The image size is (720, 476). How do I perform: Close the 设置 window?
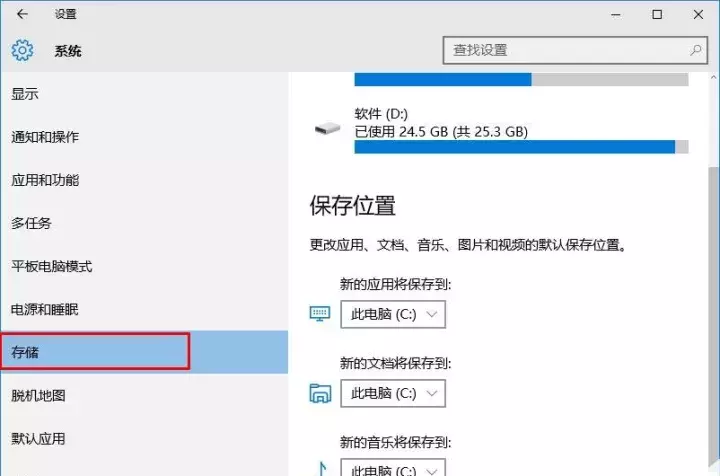[698, 15]
